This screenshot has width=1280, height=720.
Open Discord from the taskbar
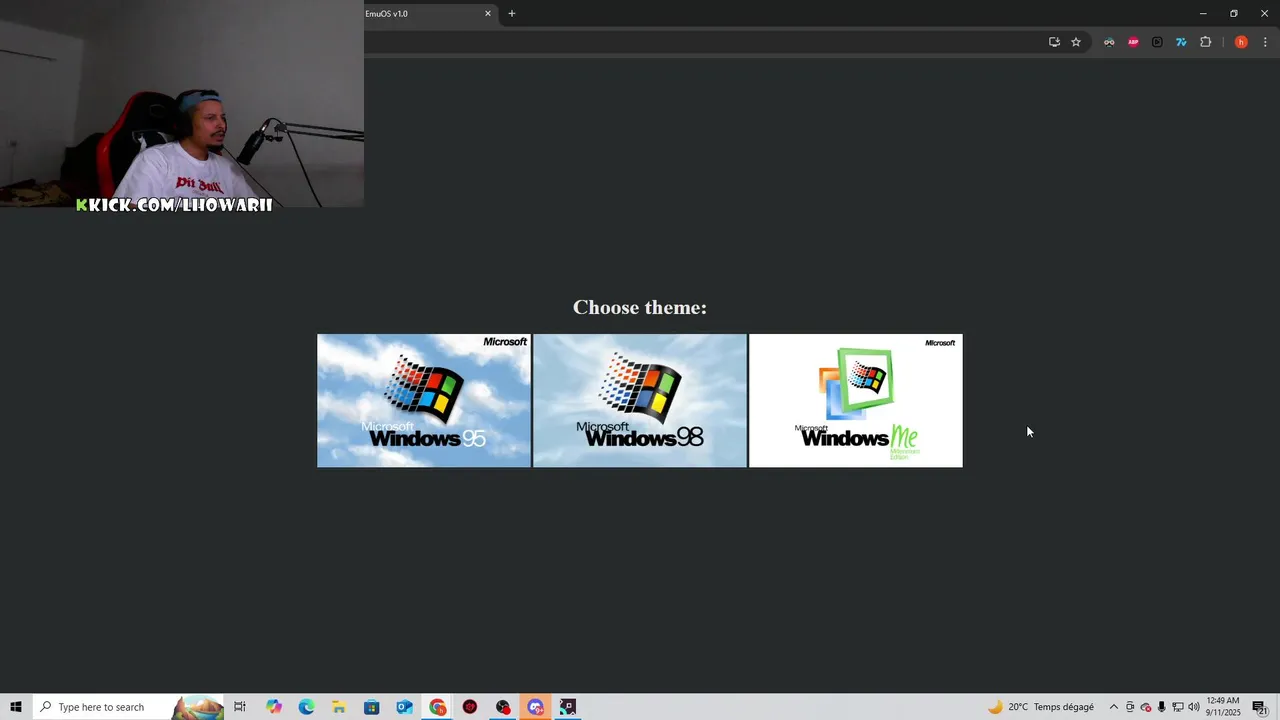[535, 707]
